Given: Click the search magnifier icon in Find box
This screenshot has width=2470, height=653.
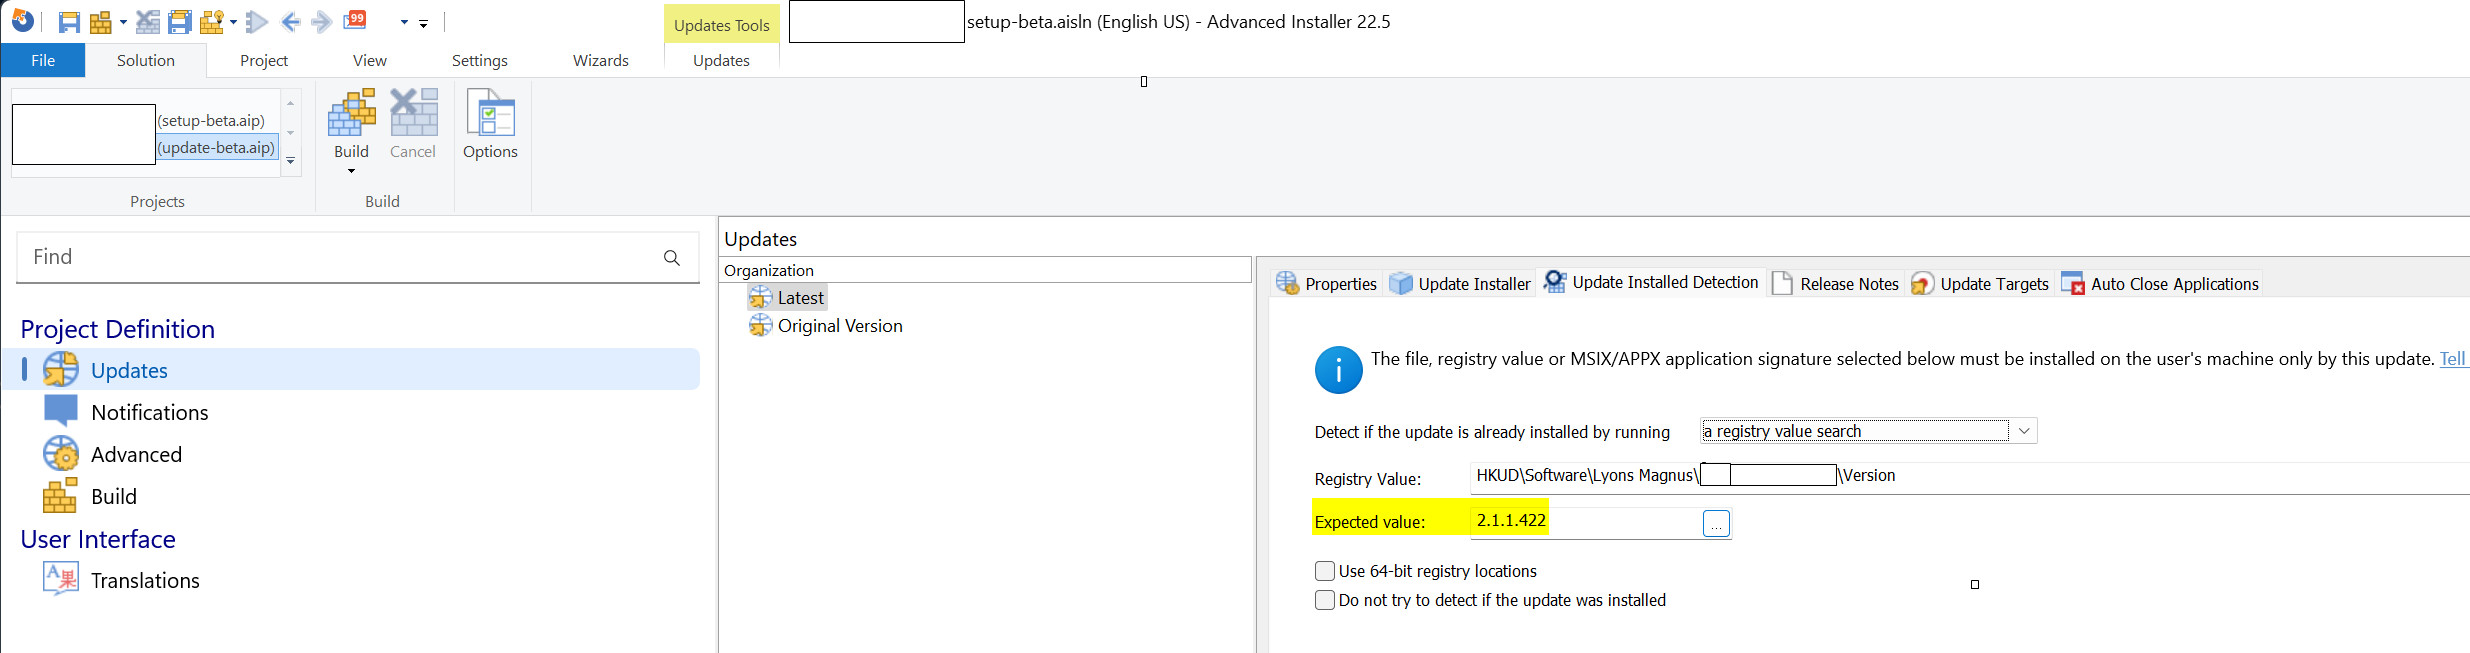Looking at the screenshot, I should pos(672,258).
